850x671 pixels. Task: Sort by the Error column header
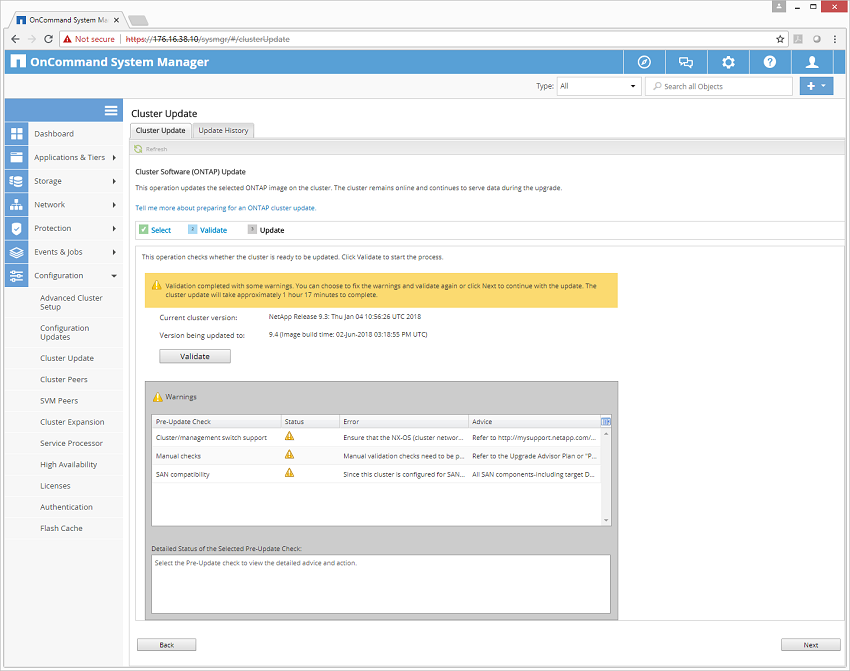pos(404,422)
